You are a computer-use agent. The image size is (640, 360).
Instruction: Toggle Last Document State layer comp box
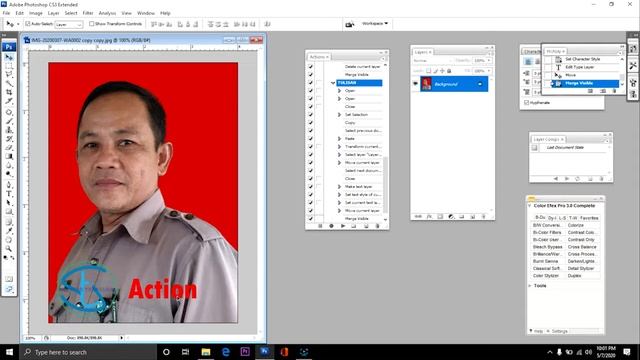[x=534, y=148]
